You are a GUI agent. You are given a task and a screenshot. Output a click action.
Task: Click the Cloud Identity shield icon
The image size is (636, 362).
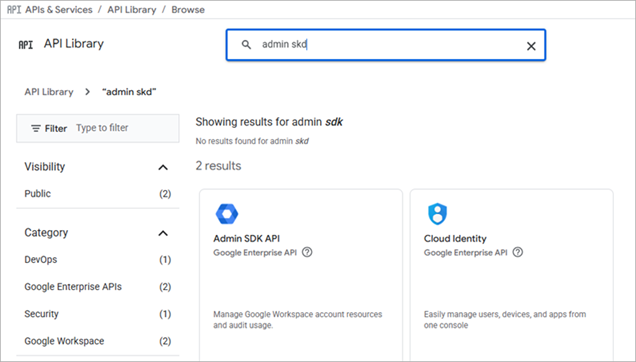click(x=437, y=214)
